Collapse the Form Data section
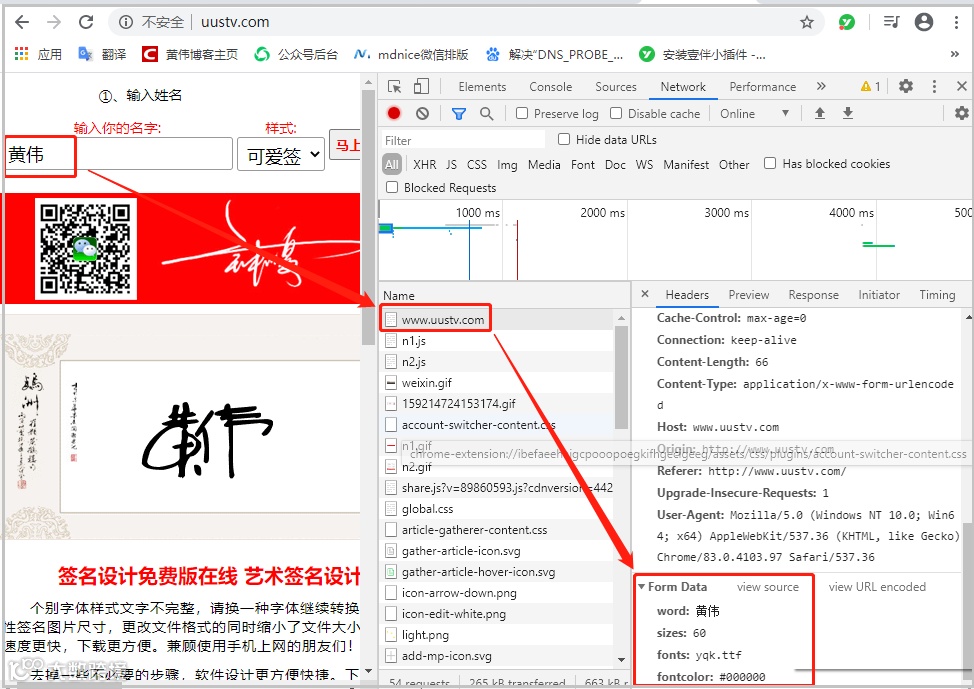This screenshot has width=974, height=689. 642,587
